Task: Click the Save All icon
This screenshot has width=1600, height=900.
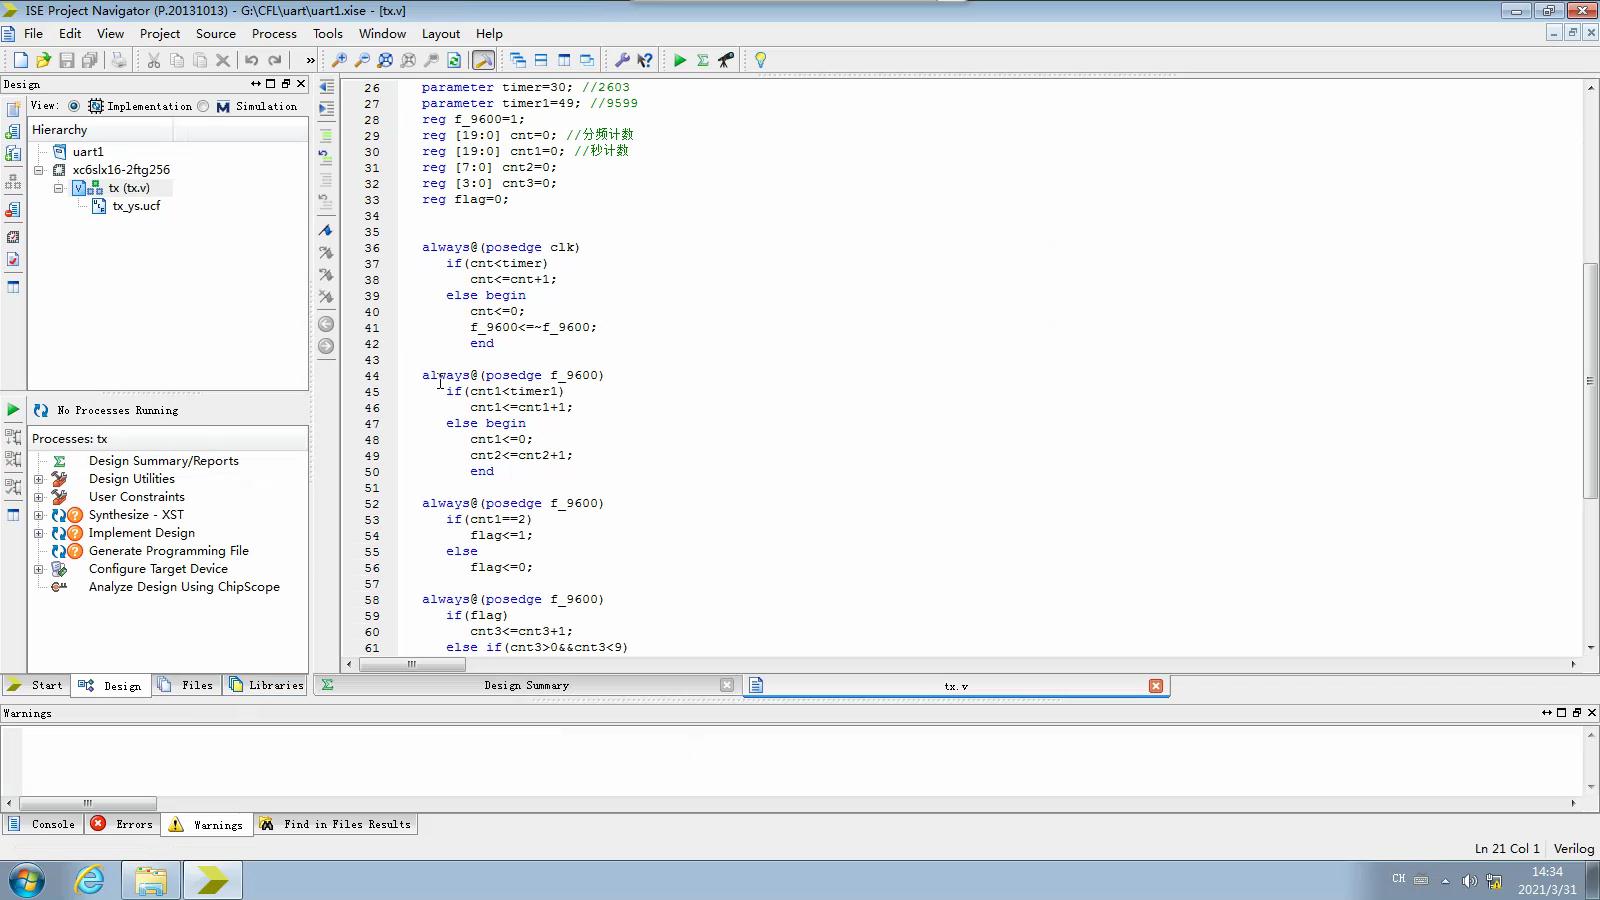Action: tap(89, 60)
